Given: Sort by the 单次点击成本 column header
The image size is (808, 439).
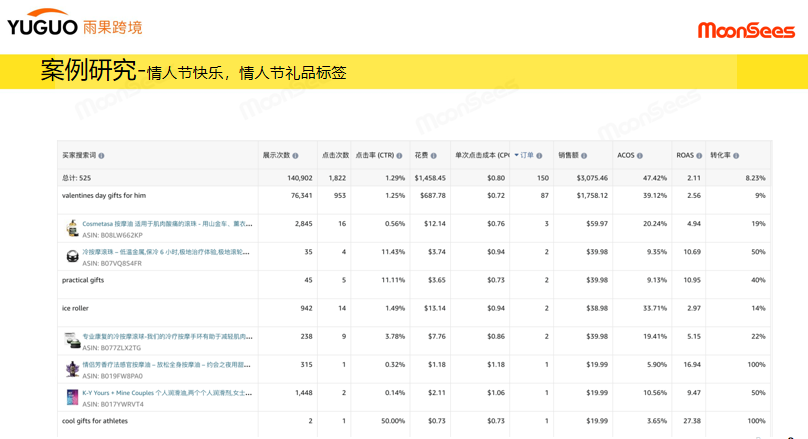Looking at the screenshot, I should [x=482, y=155].
